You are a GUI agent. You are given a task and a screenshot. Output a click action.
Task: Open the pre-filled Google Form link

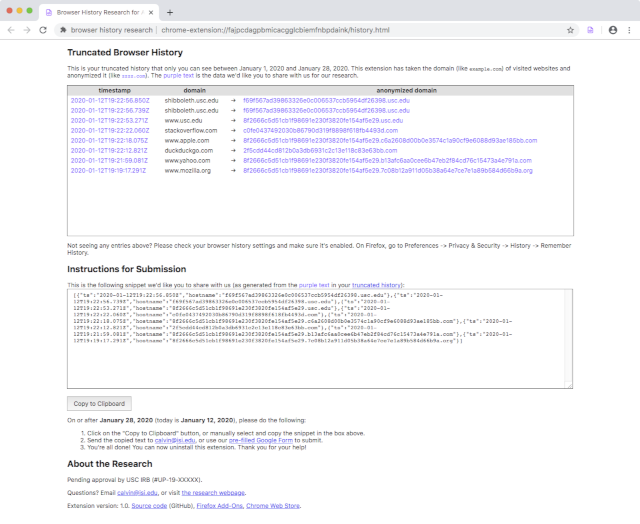261,440
